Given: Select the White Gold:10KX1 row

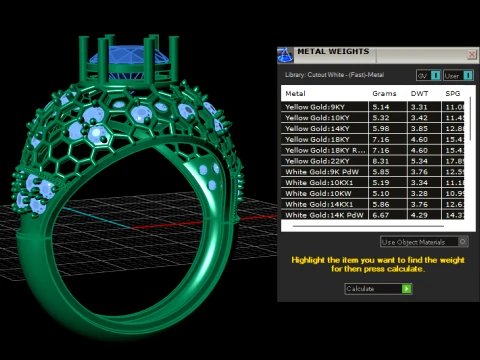Looking at the screenshot, I should tap(372, 183).
